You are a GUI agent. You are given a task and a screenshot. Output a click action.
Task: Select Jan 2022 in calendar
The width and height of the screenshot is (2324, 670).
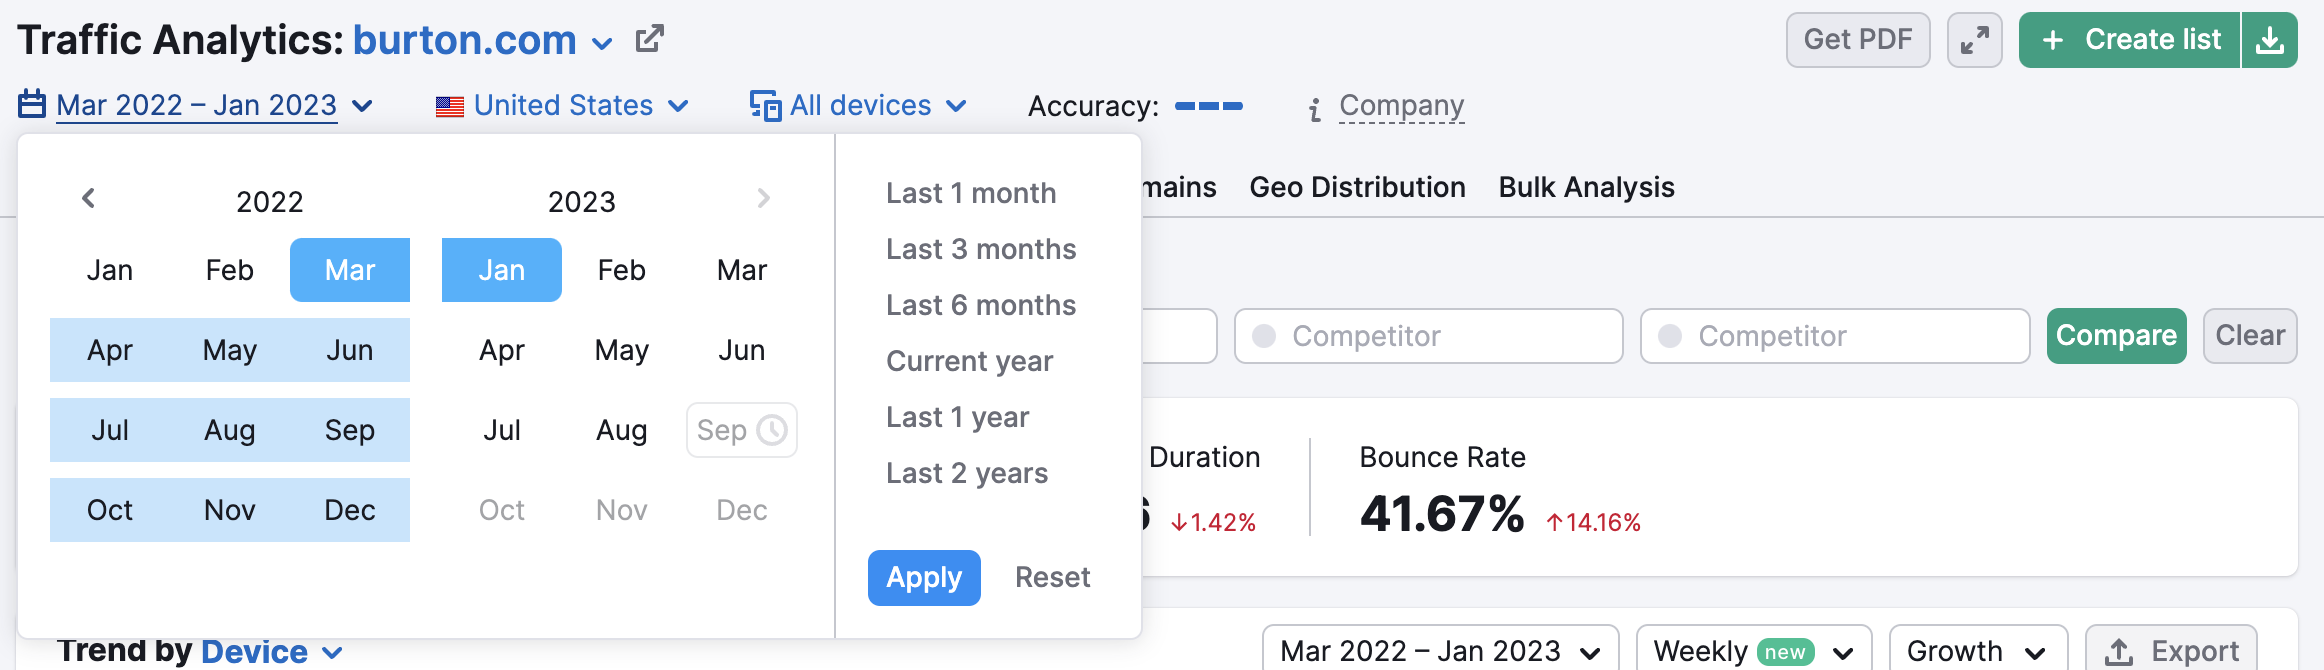pyautogui.click(x=110, y=270)
